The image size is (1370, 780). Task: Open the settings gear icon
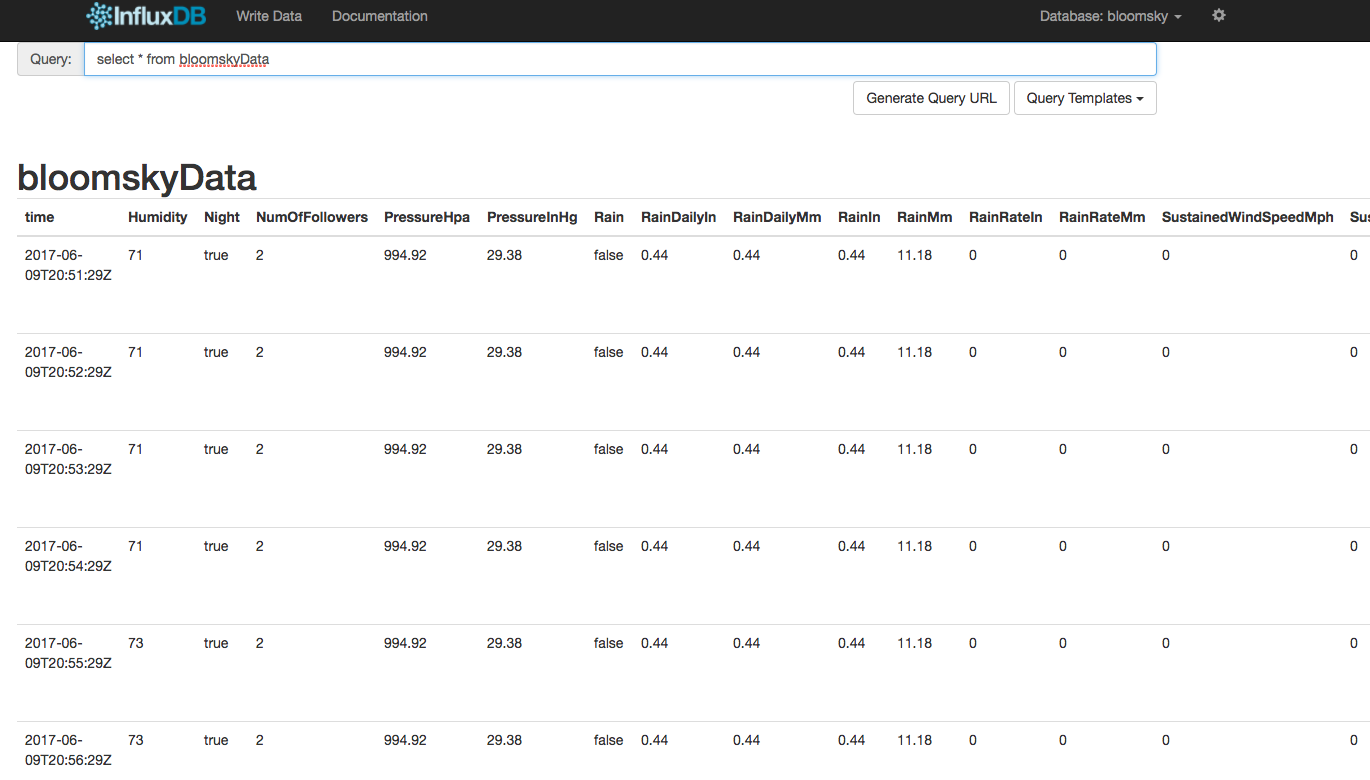click(1218, 16)
